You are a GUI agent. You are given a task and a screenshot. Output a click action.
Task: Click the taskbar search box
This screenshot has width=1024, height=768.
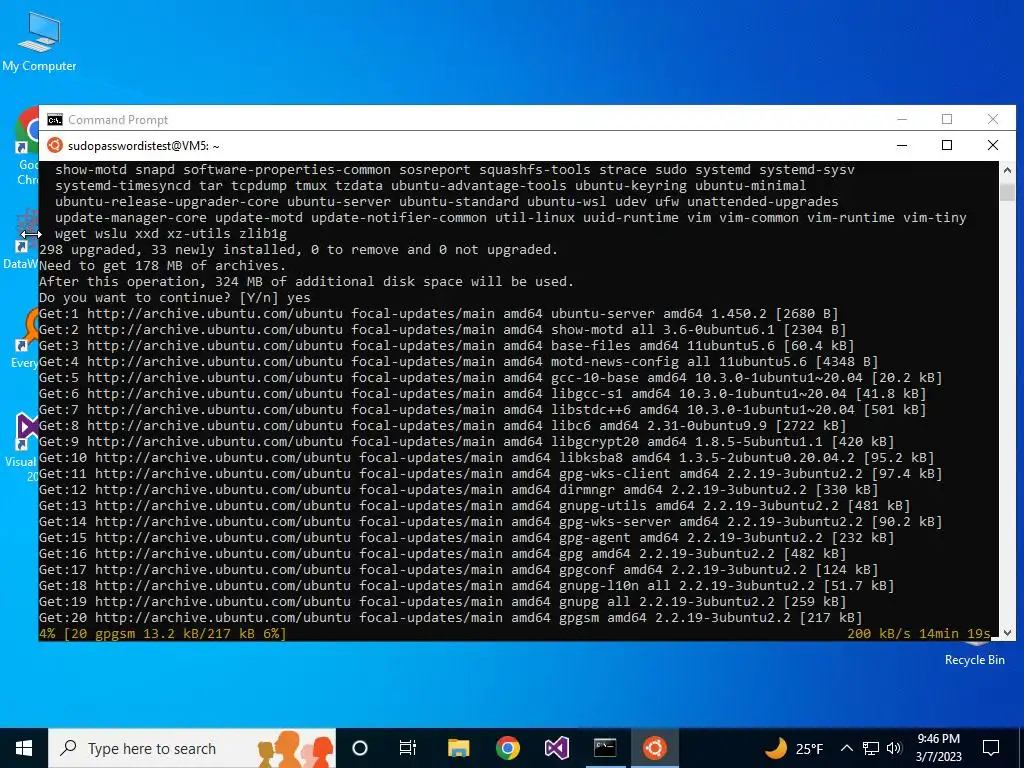click(192, 748)
